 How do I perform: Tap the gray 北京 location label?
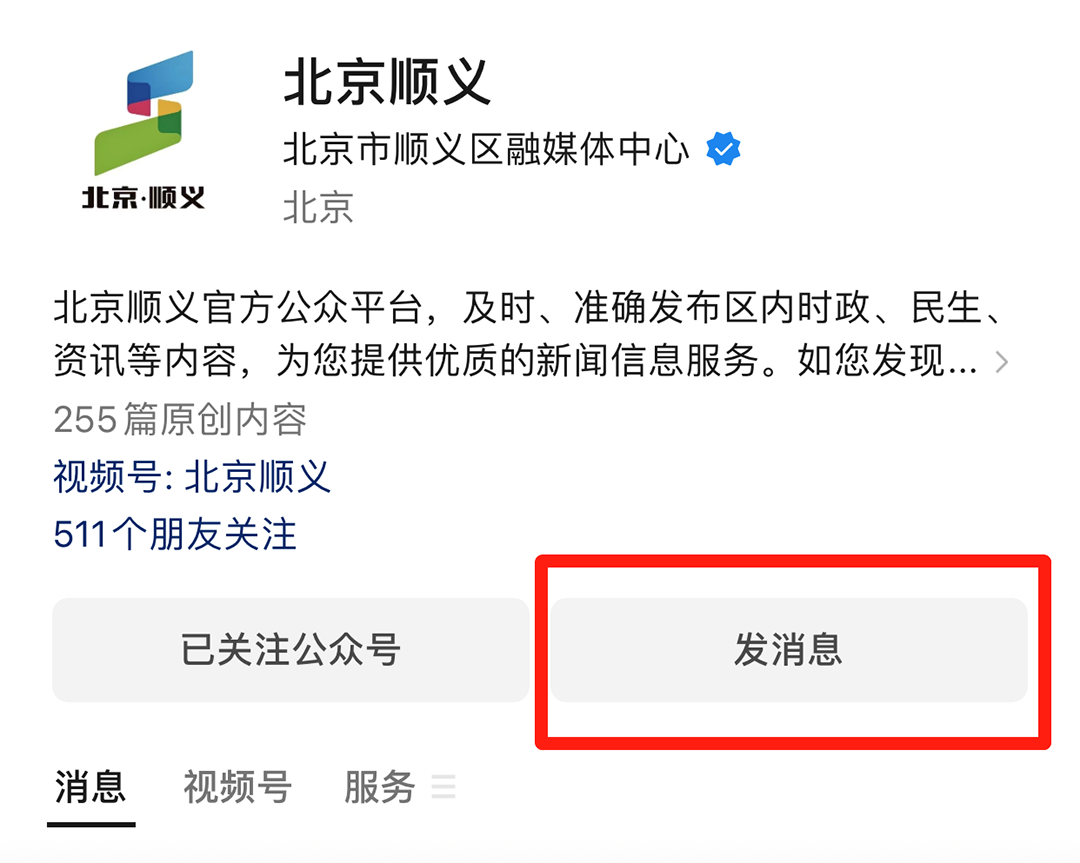point(318,207)
